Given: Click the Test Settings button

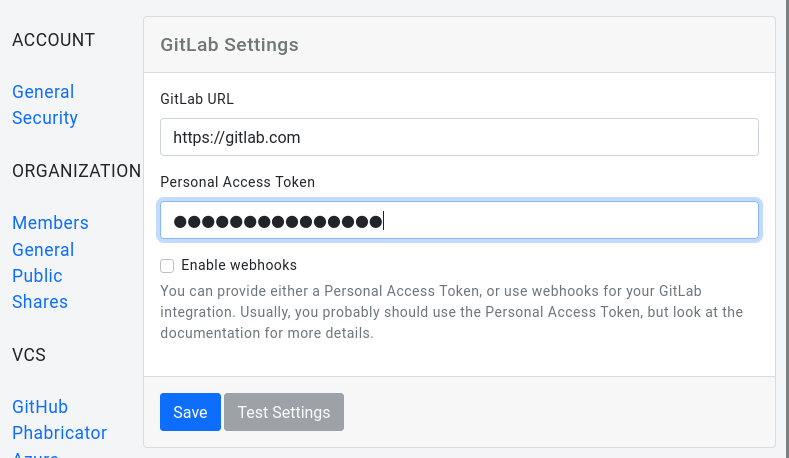Looking at the screenshot, I should point(284,412).
